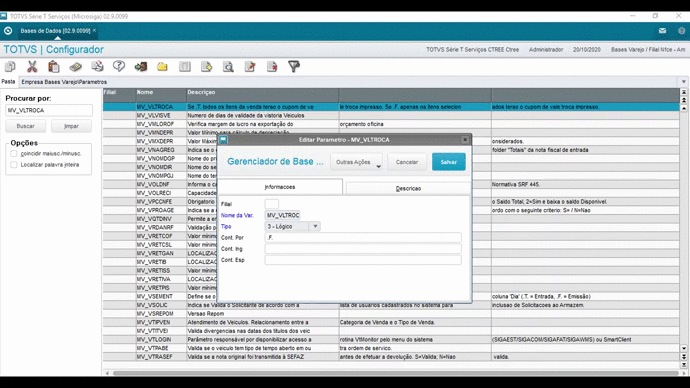
Task: Click the Limpar button
Action: pyautogui.click(x=71, y=126)
